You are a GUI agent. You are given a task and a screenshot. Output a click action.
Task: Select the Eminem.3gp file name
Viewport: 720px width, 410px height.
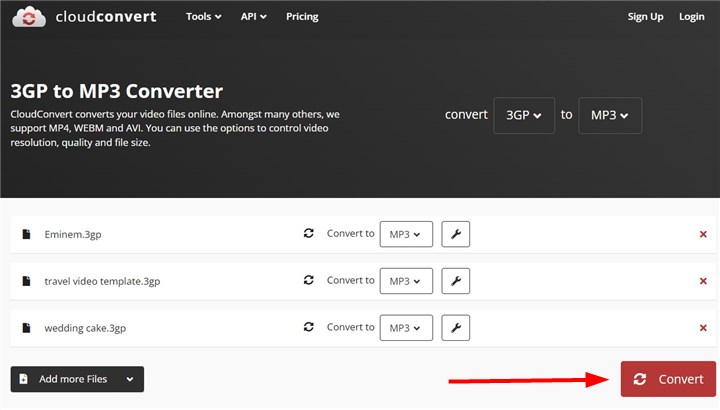coord(73,235)
